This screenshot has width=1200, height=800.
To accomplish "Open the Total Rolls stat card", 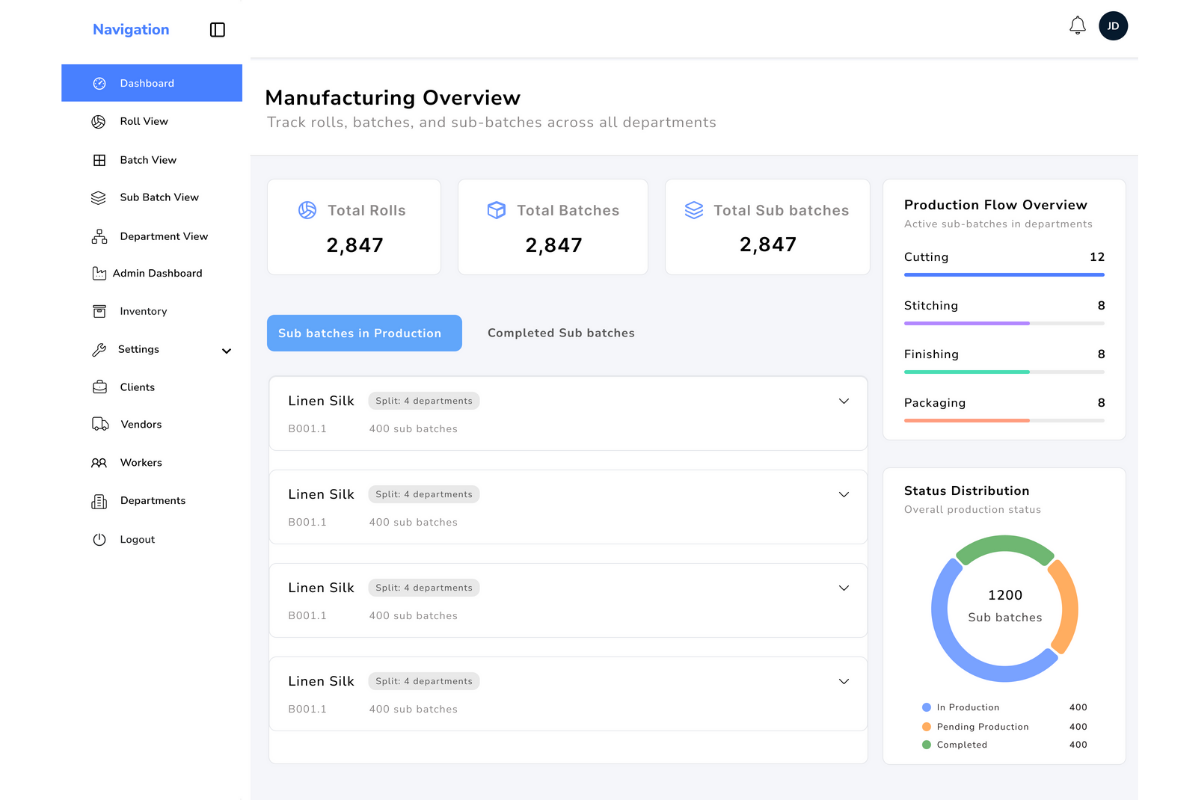I will [354, 227].
